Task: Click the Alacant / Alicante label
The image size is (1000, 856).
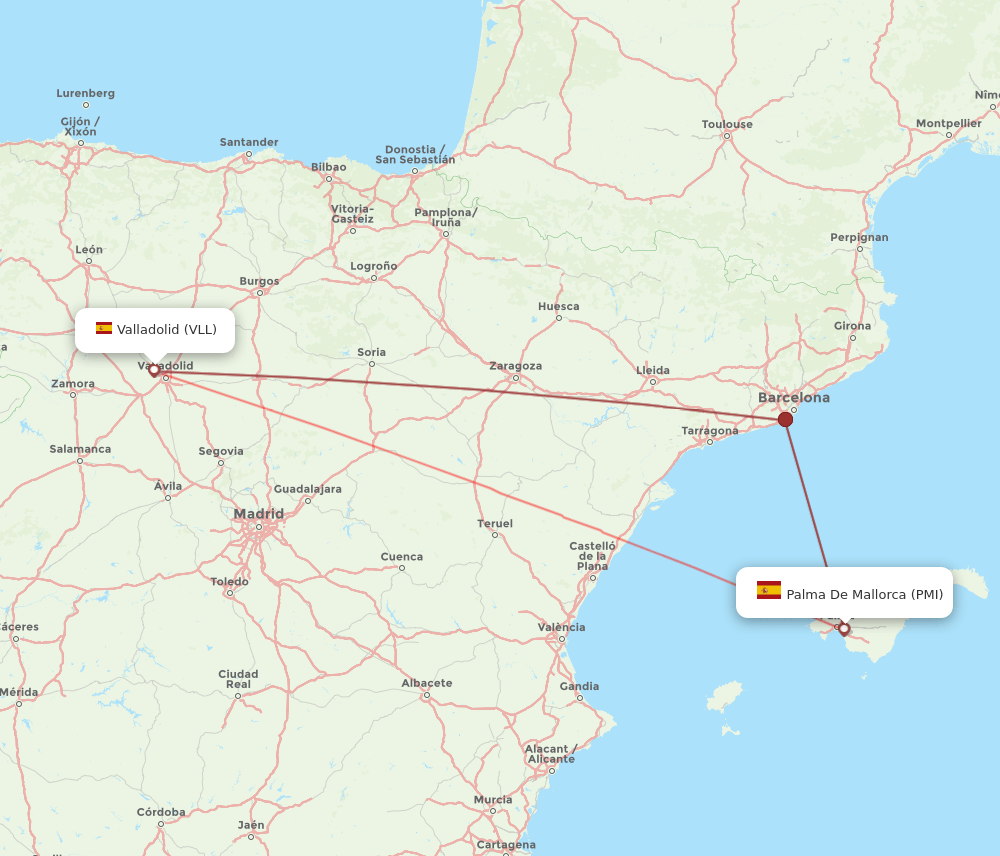Action: (x=551, y=754)
